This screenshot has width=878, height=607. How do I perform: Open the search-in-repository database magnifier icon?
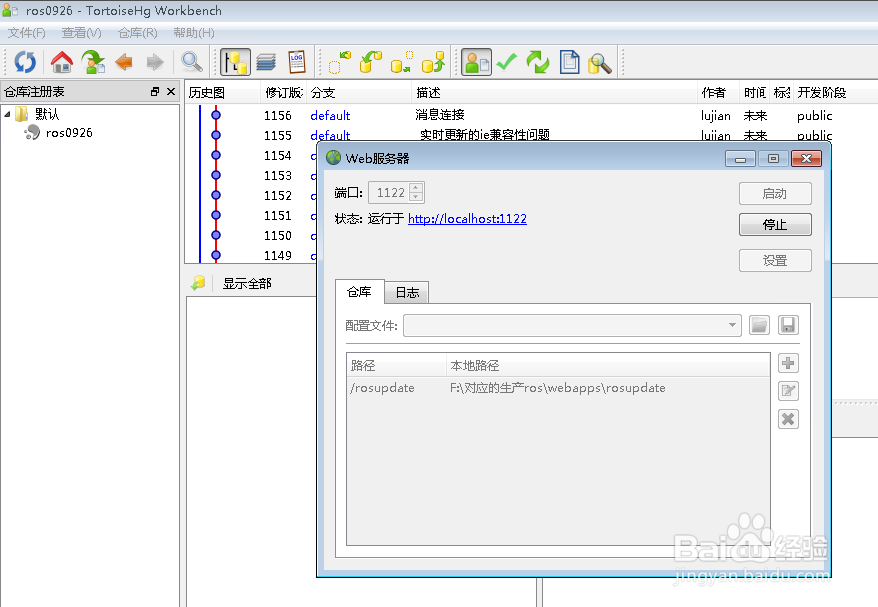point(600,63)
